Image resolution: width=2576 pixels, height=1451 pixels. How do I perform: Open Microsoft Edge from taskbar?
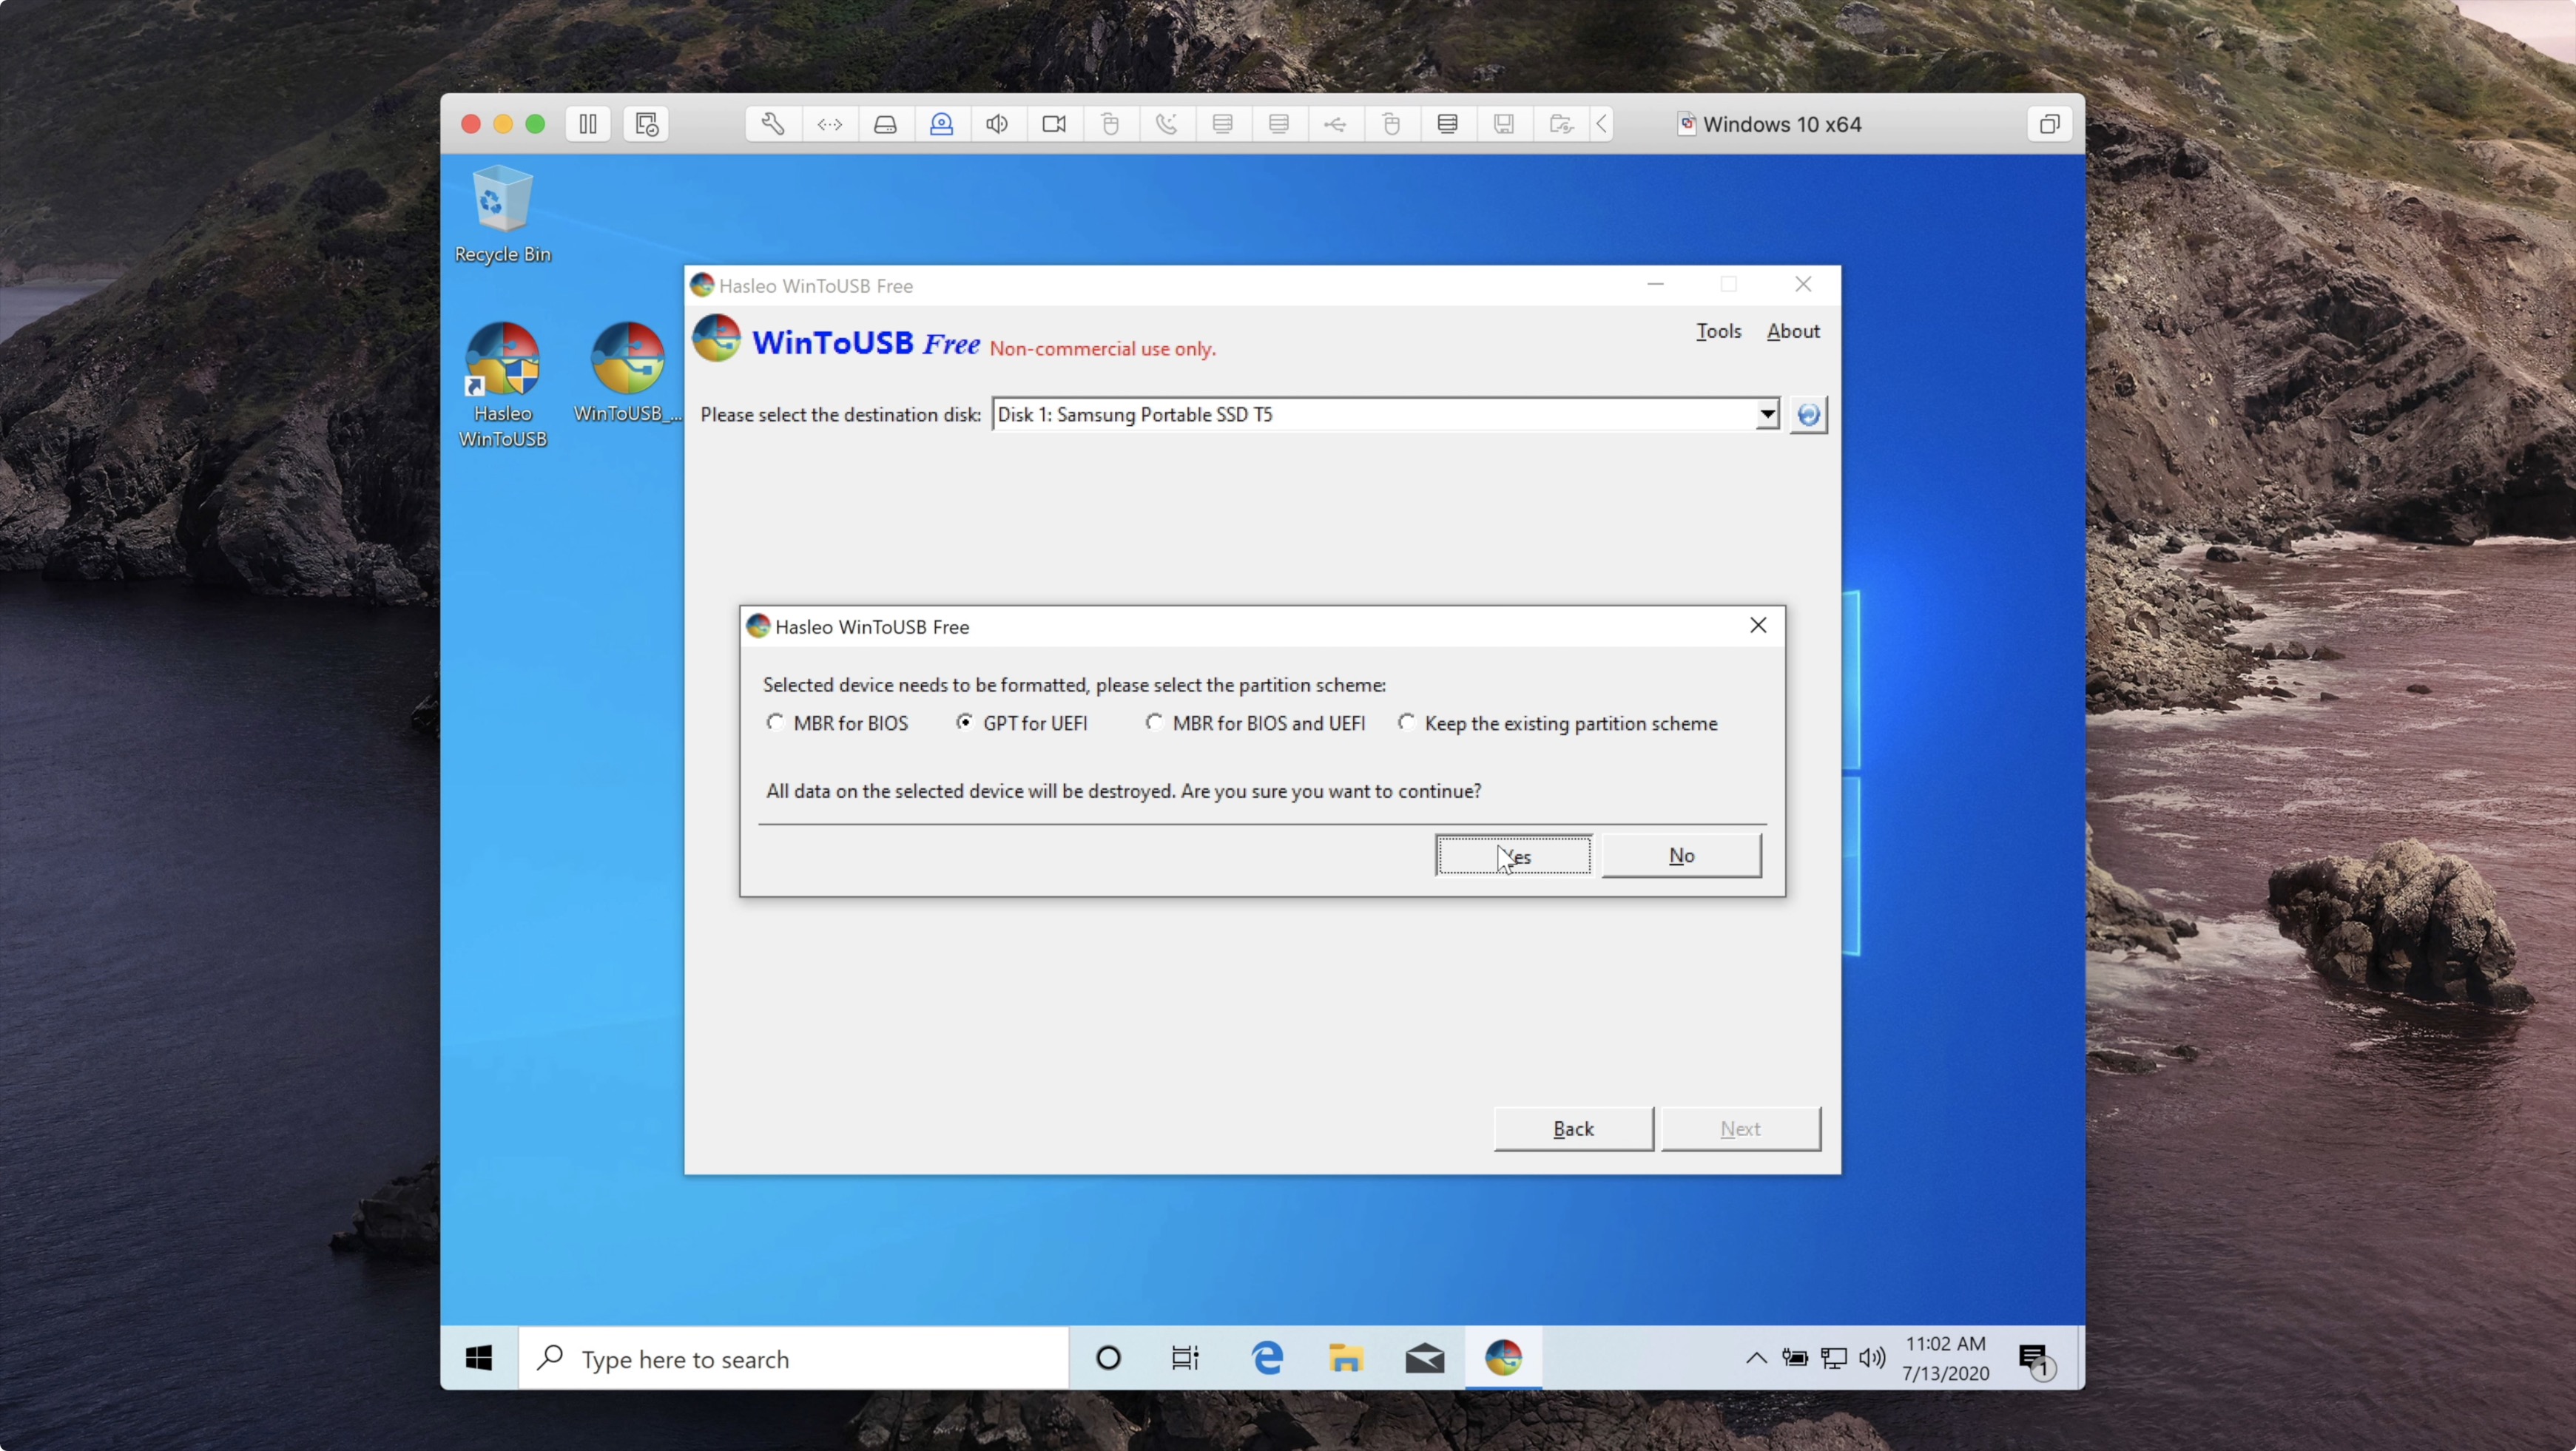pyautogui.click(x=1267, y=1358)
